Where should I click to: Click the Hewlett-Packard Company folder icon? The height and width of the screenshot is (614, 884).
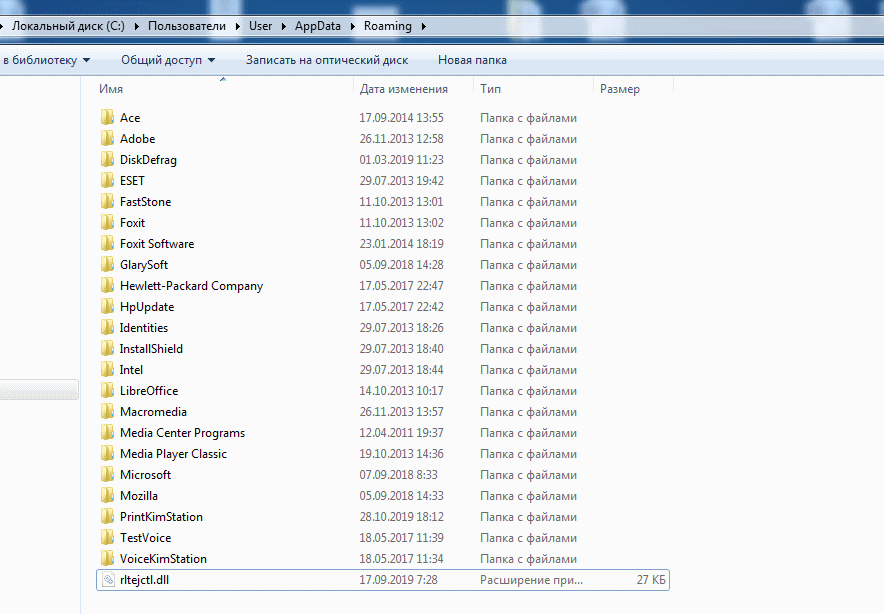pos(107,285)
